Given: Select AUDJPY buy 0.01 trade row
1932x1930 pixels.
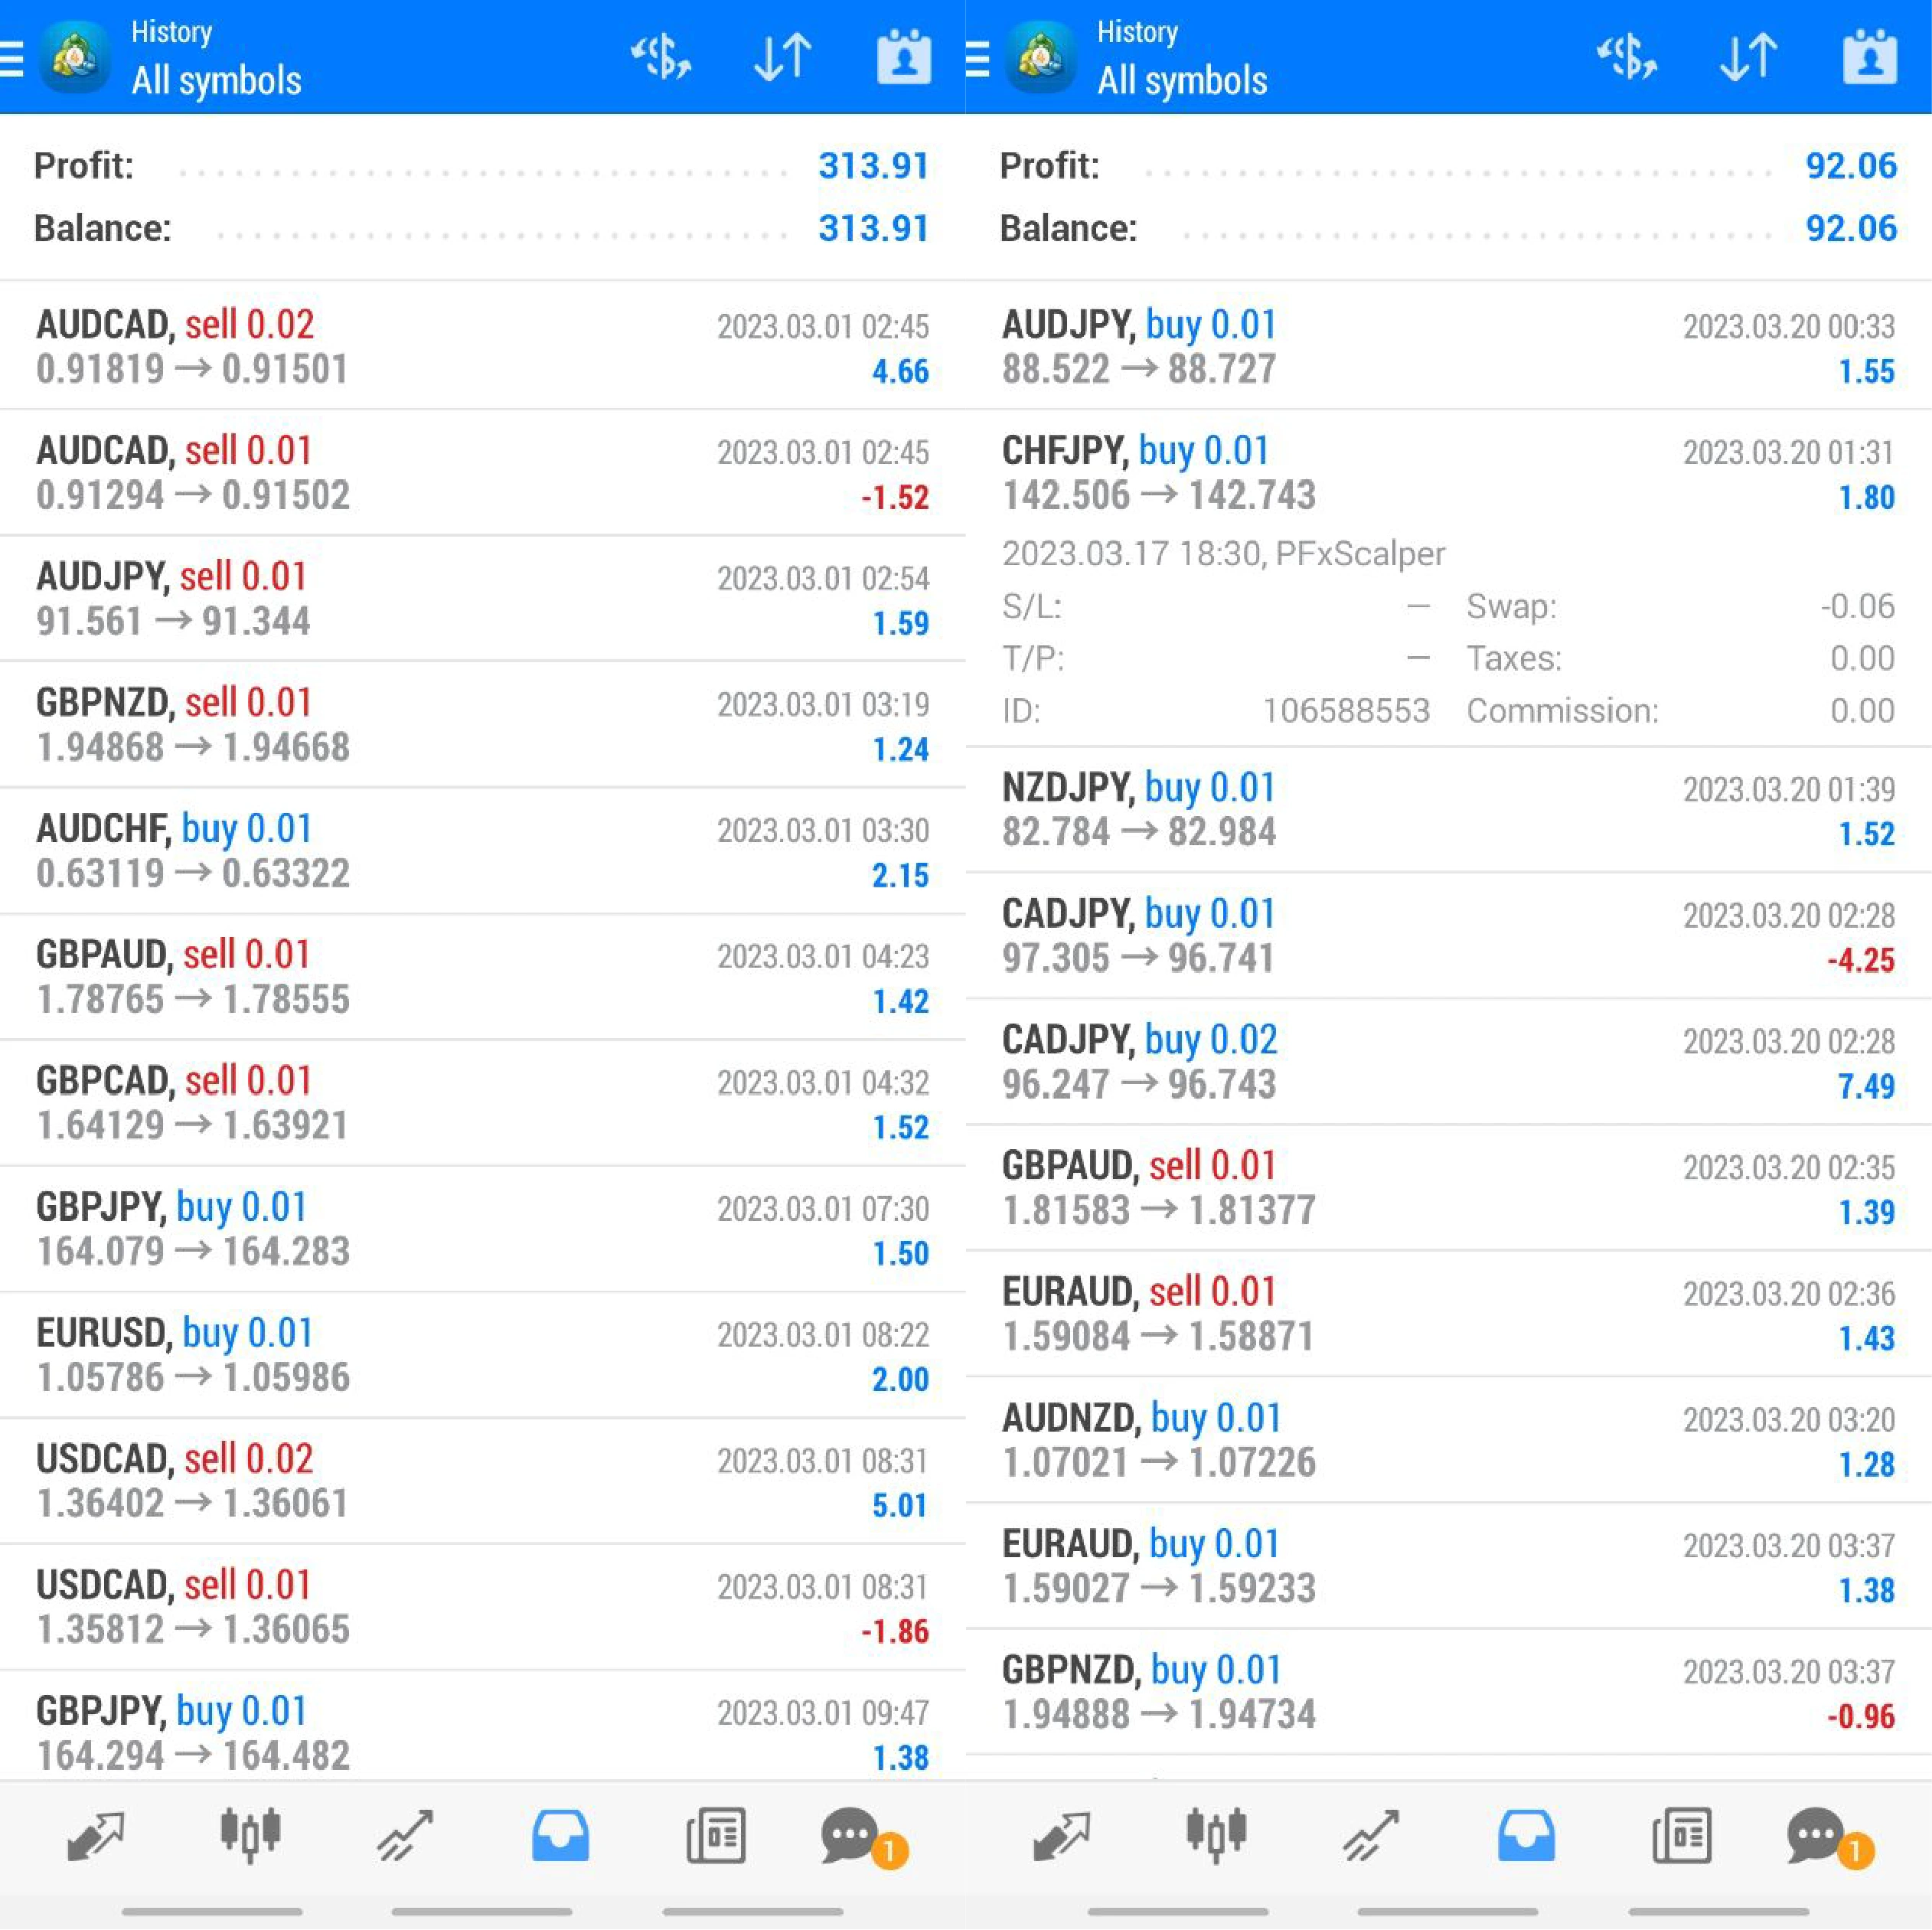Looking at the screenshot, I should click(x=1449, y=346).
